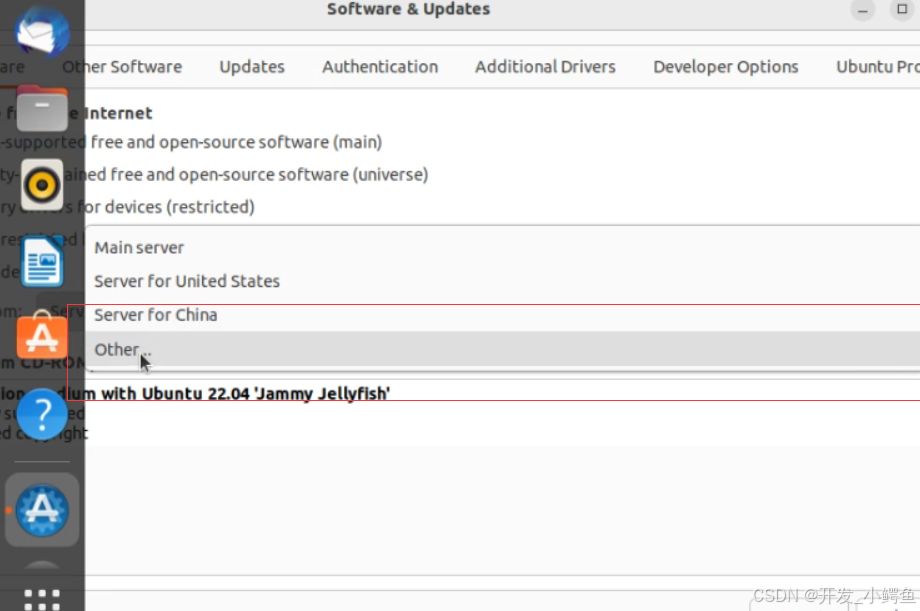Switch to the Other Software tab
Viewport: 920px width, 611px height.
(122, 67)
